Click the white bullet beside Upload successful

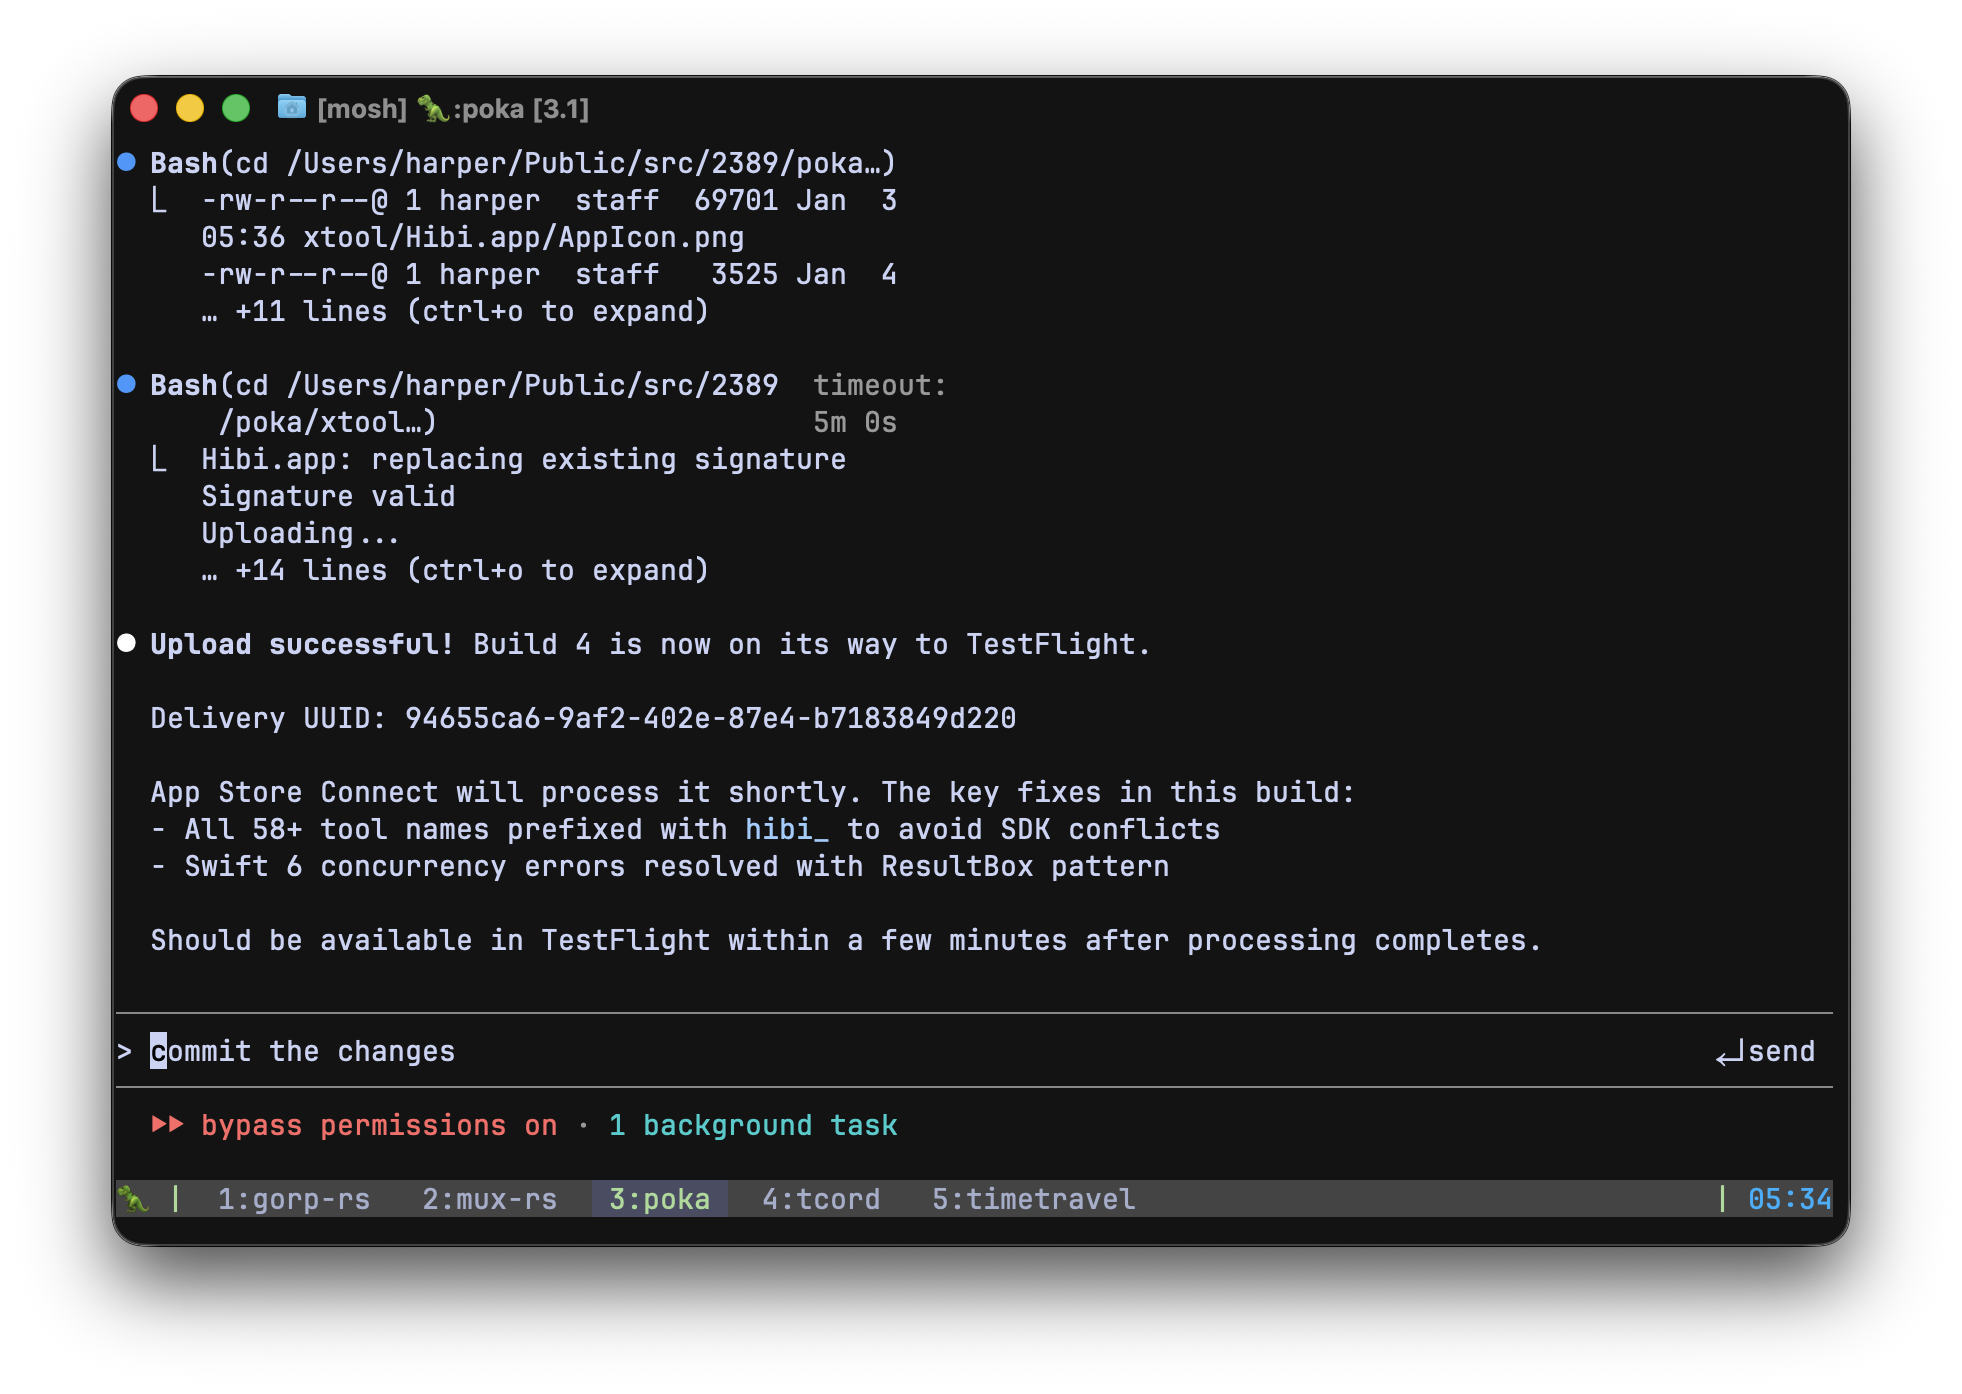tap(127, 643)
